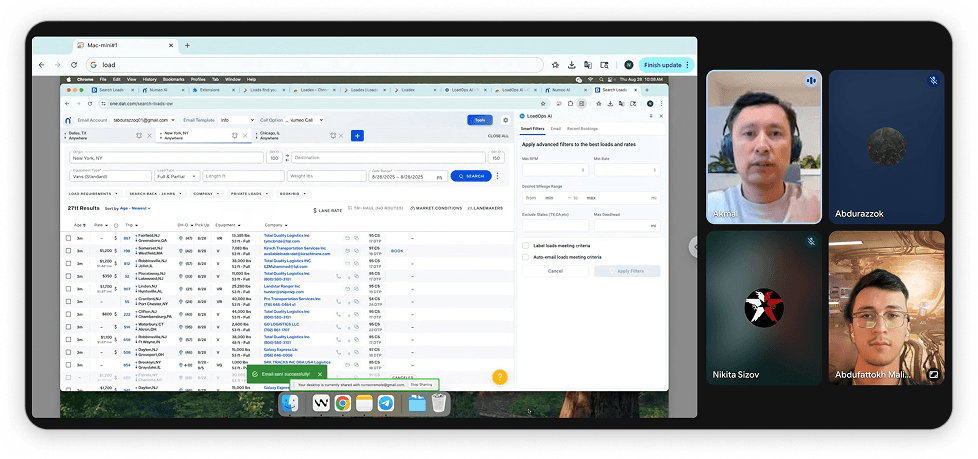
Task: Click the alarm bell on Dallas, TX tab
Action: tap(138, 136)
